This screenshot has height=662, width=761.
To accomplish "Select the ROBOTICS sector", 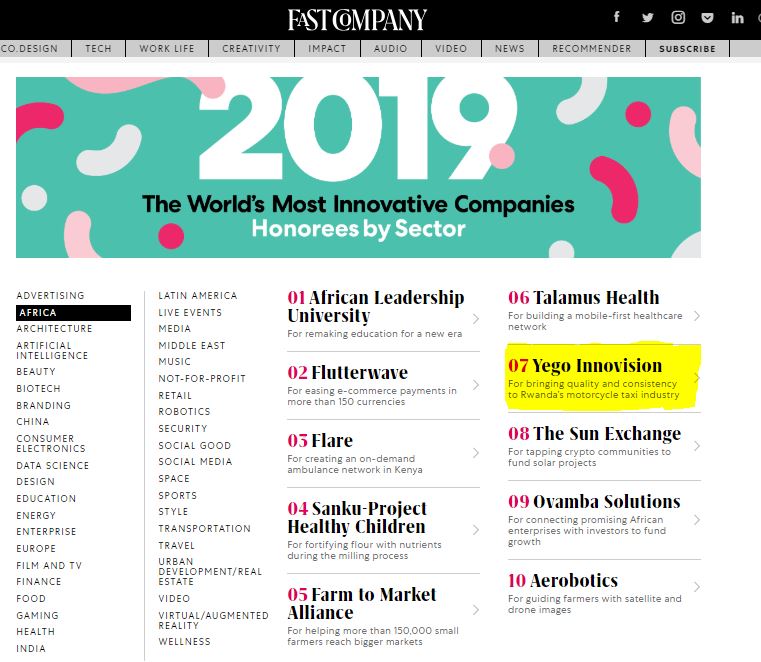I will [184, 412].
